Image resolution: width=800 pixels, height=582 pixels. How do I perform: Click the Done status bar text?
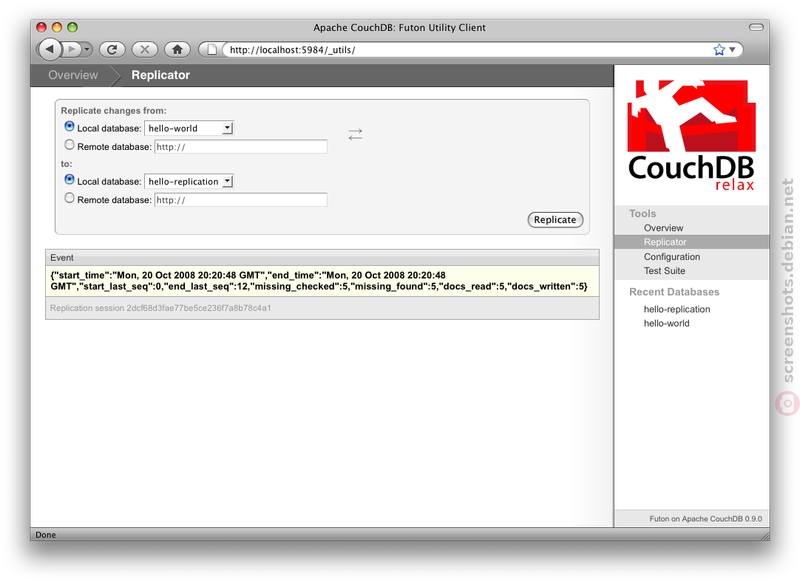click(45, 535)
